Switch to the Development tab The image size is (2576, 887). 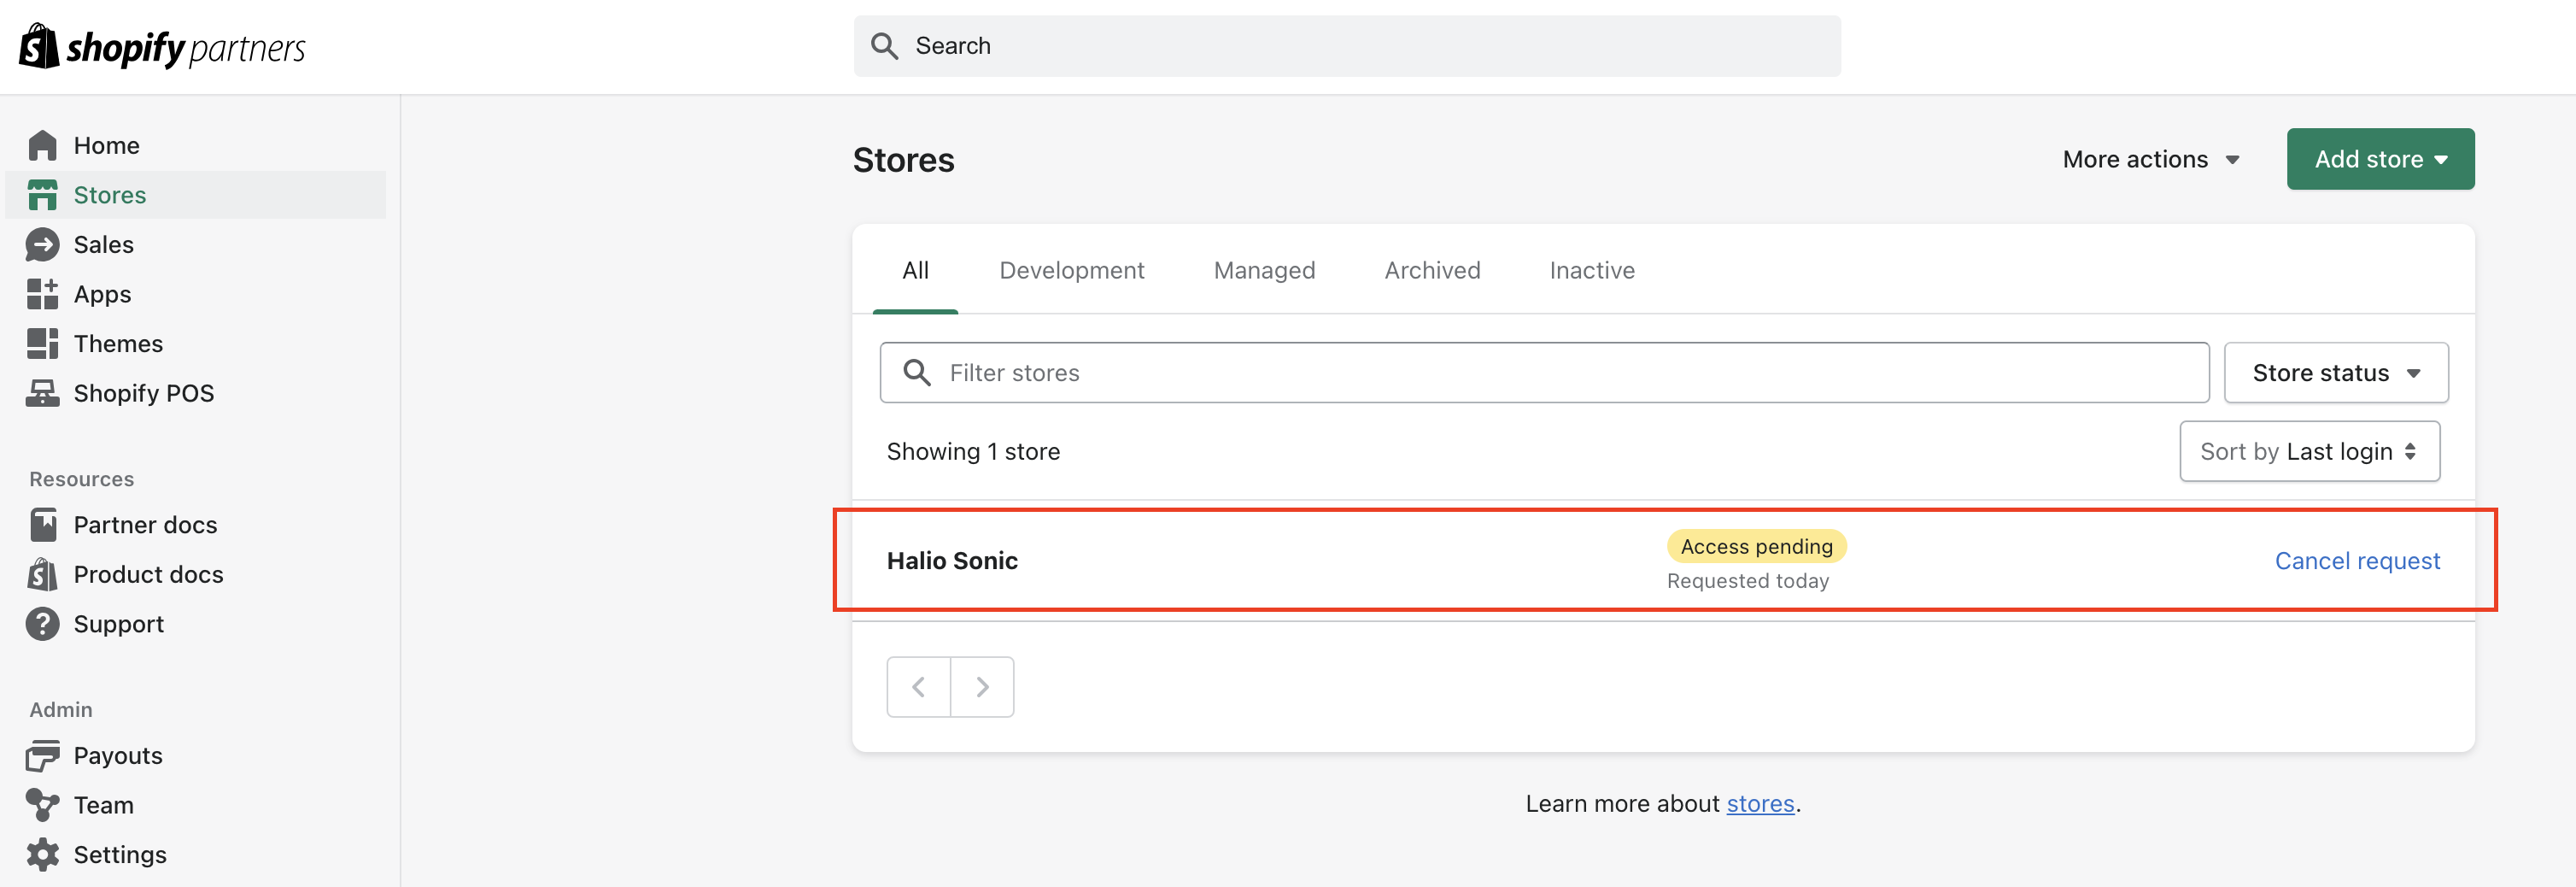[1072, 271]
